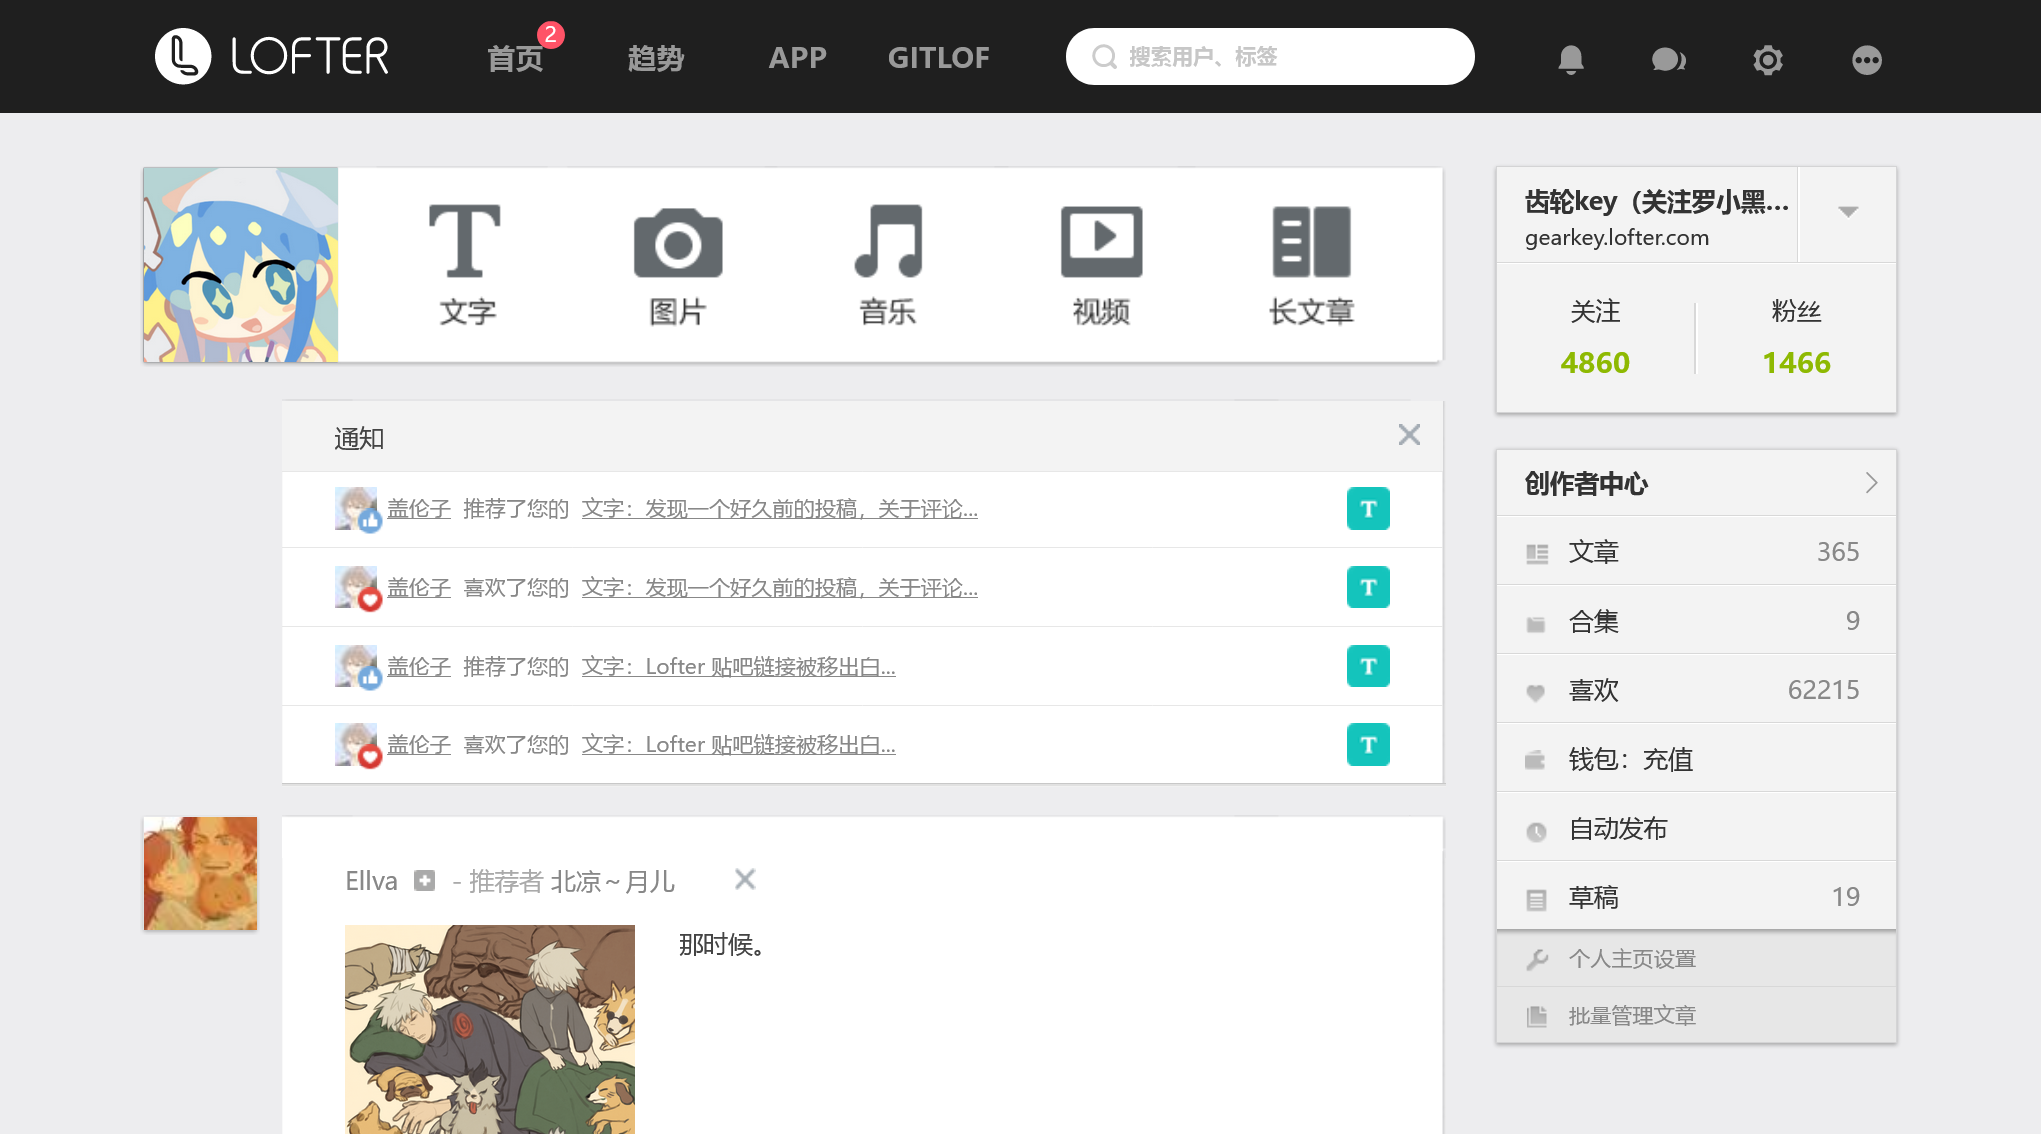2041x1134 pixels.
Task: Open the notifications bell
Action: pyautogui.click(x=1570, y=58)
